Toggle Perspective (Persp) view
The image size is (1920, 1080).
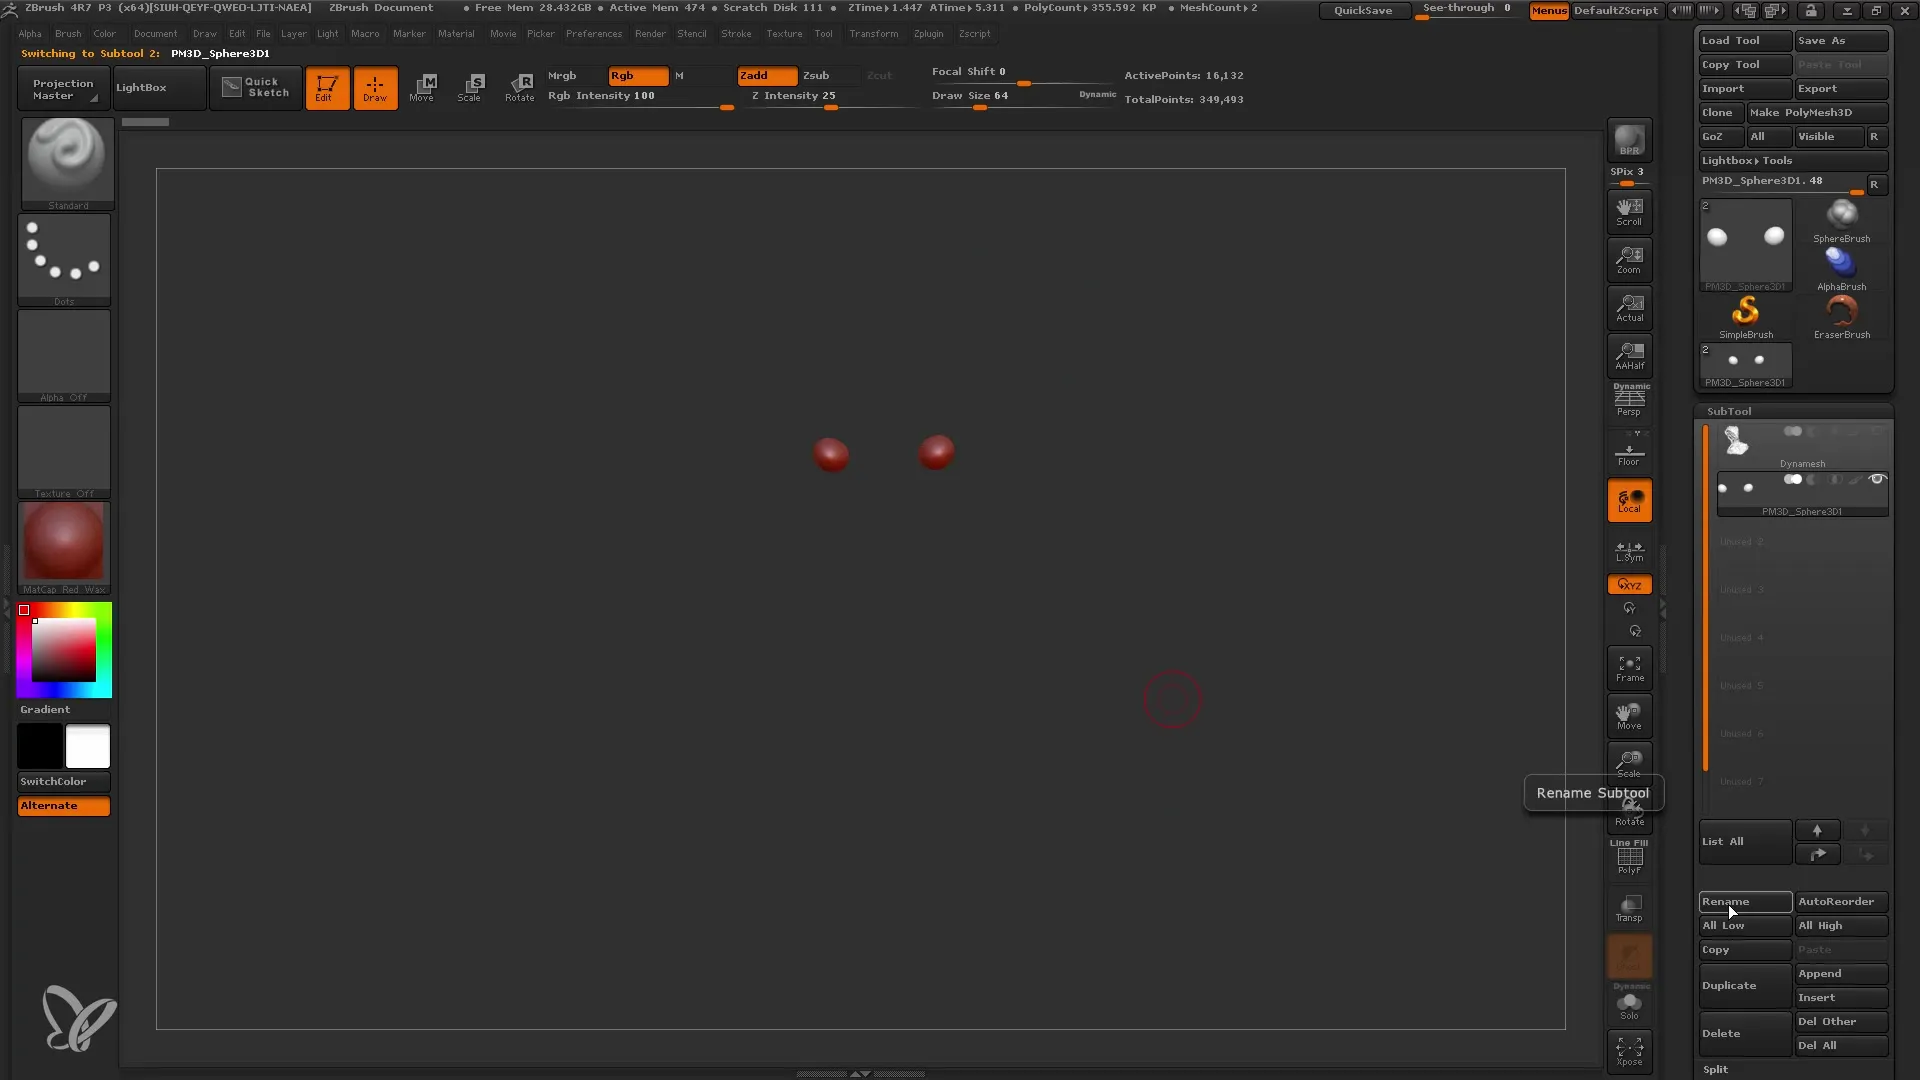click(x=1629, y=402)
